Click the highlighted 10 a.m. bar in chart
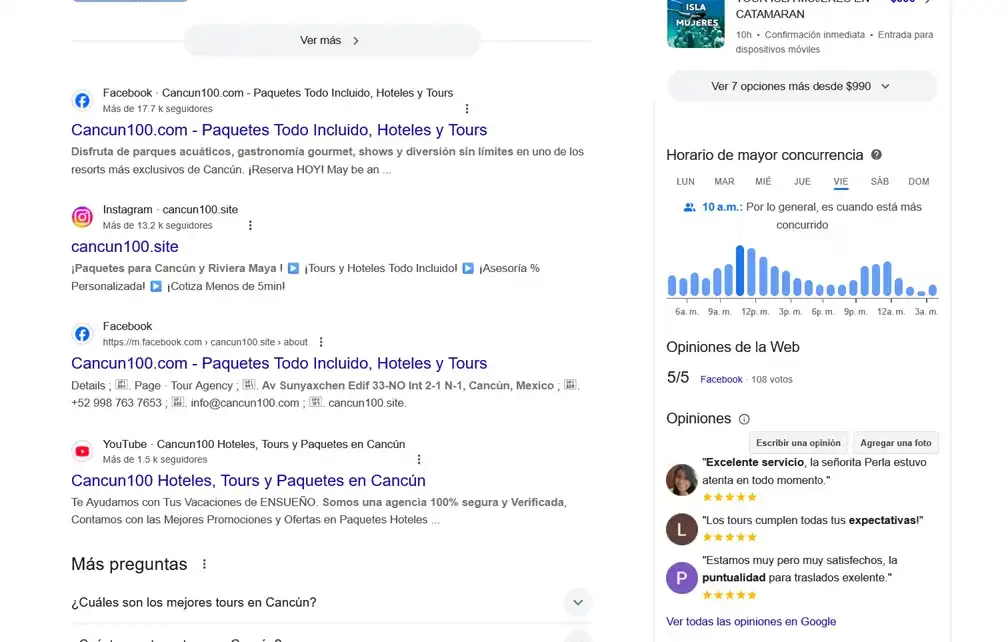 click(740, 271)
